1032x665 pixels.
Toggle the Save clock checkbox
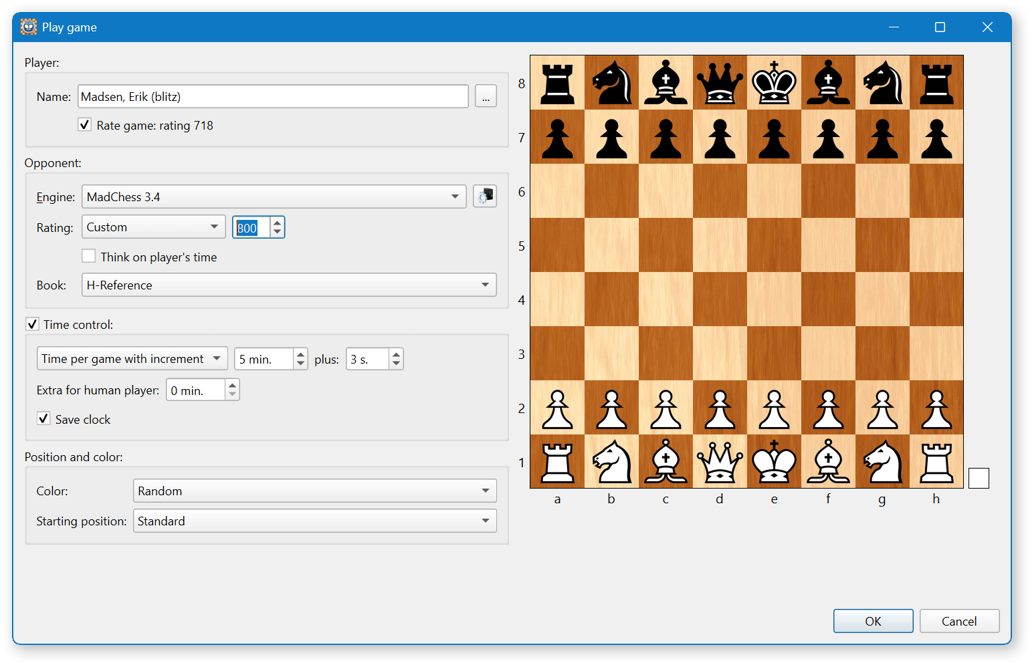click(x=43, y=419)
